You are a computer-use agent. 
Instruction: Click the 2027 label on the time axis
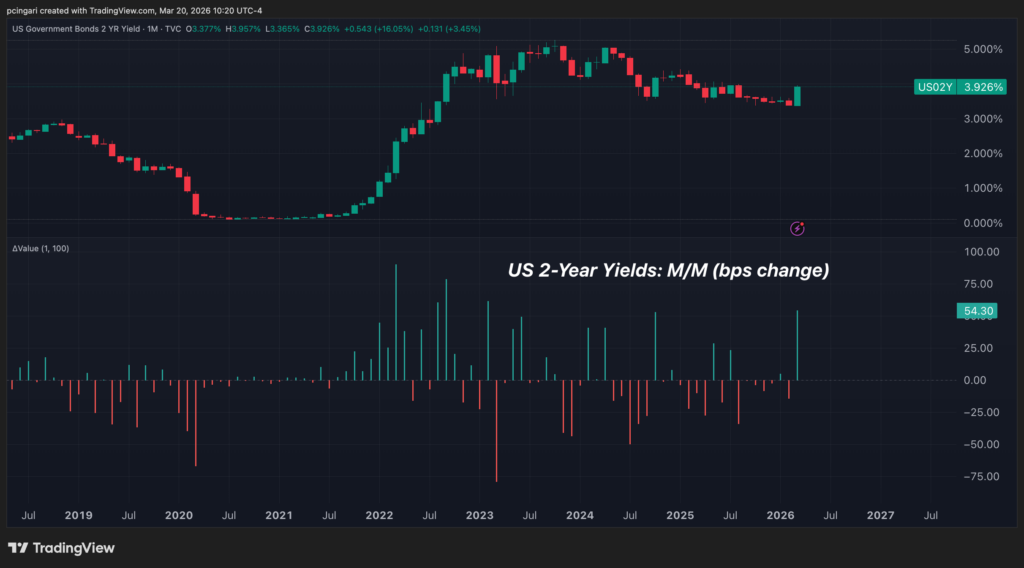(880, 515)
